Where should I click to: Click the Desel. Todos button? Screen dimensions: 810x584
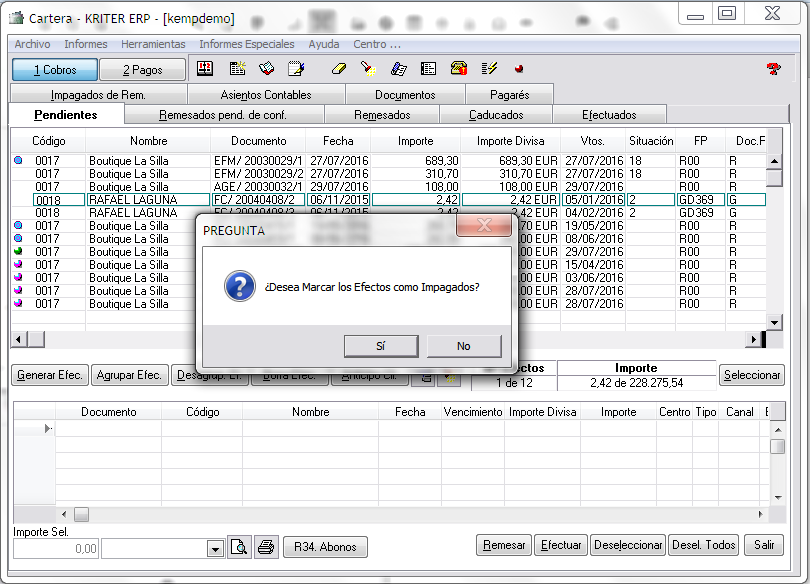click(704, 545)
